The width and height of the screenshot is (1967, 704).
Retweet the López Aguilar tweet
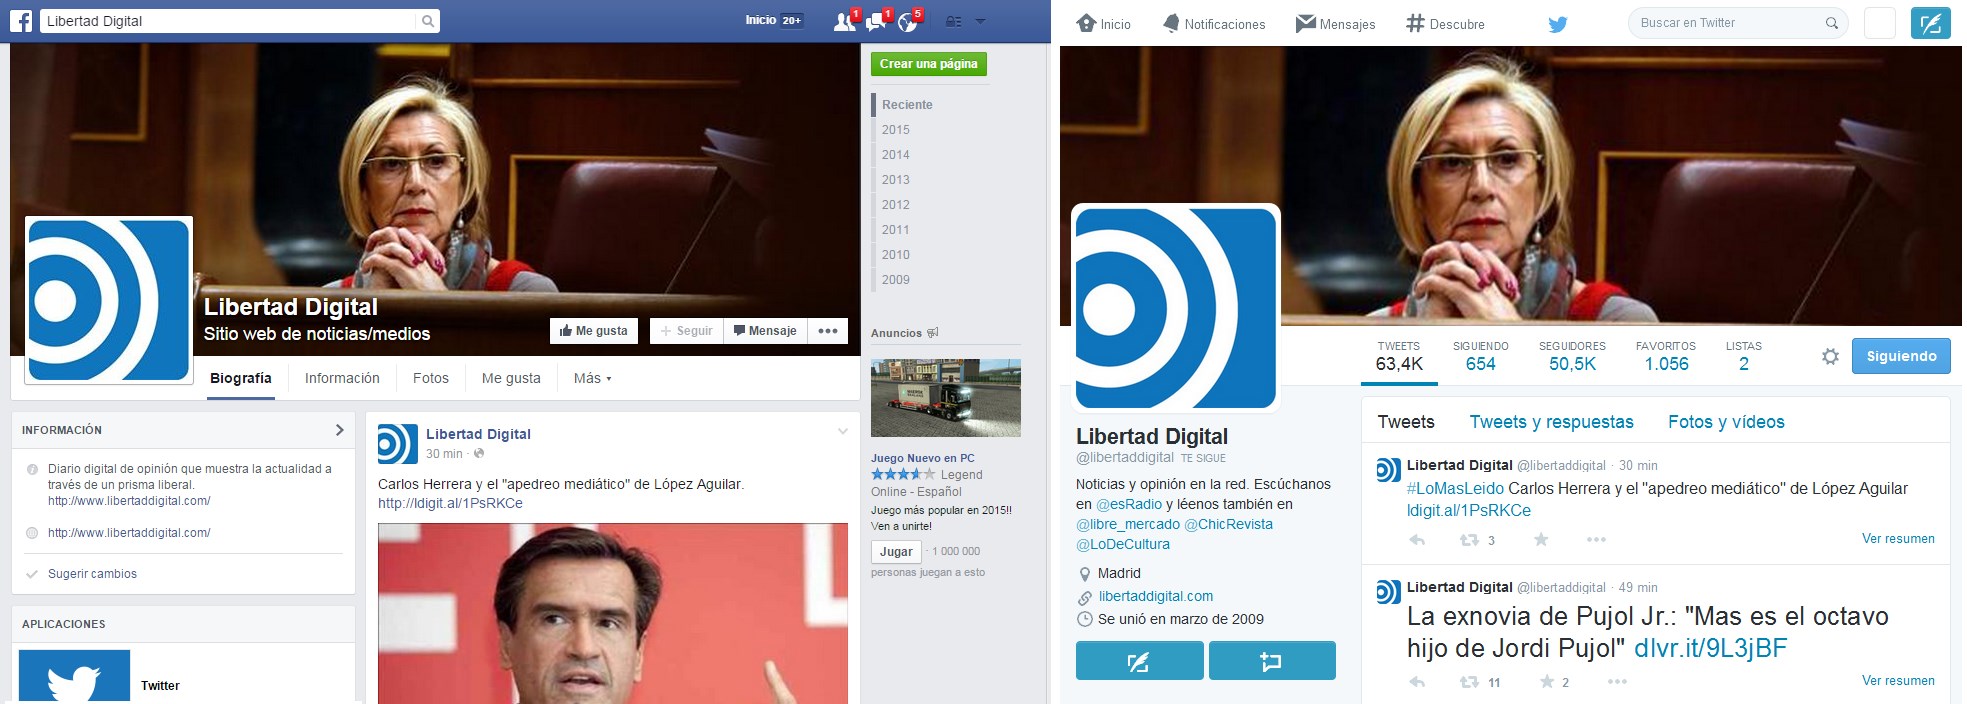1469,540
